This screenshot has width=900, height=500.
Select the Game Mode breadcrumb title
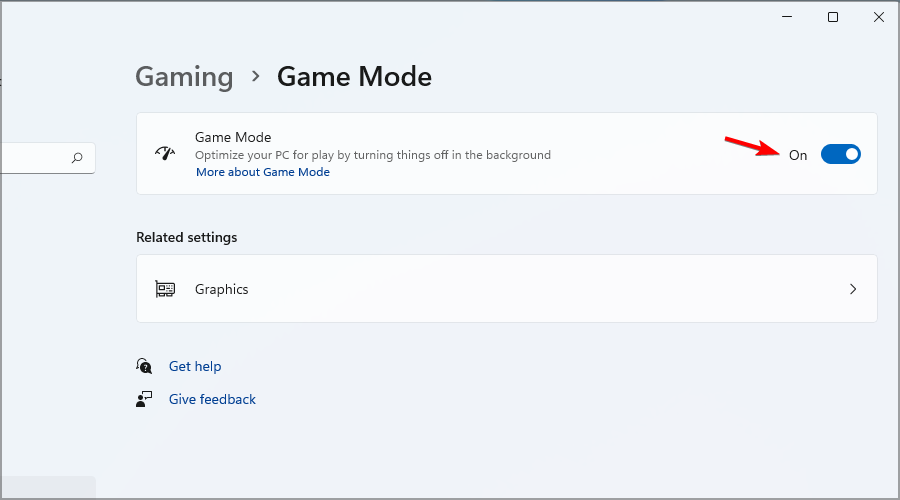(x=354, y=76)
